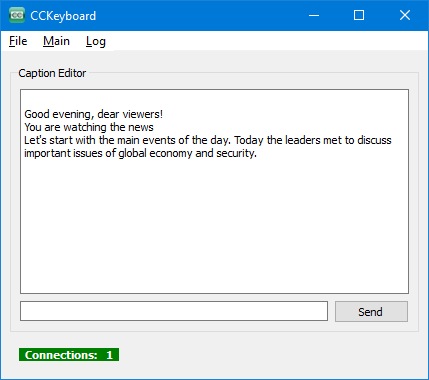
Task: Click the Connections: 1 status indicator
Action: (69, 355)
